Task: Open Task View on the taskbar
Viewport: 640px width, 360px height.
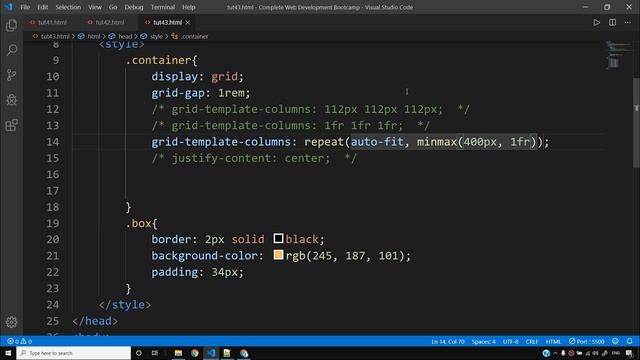Action: [155, 353]
